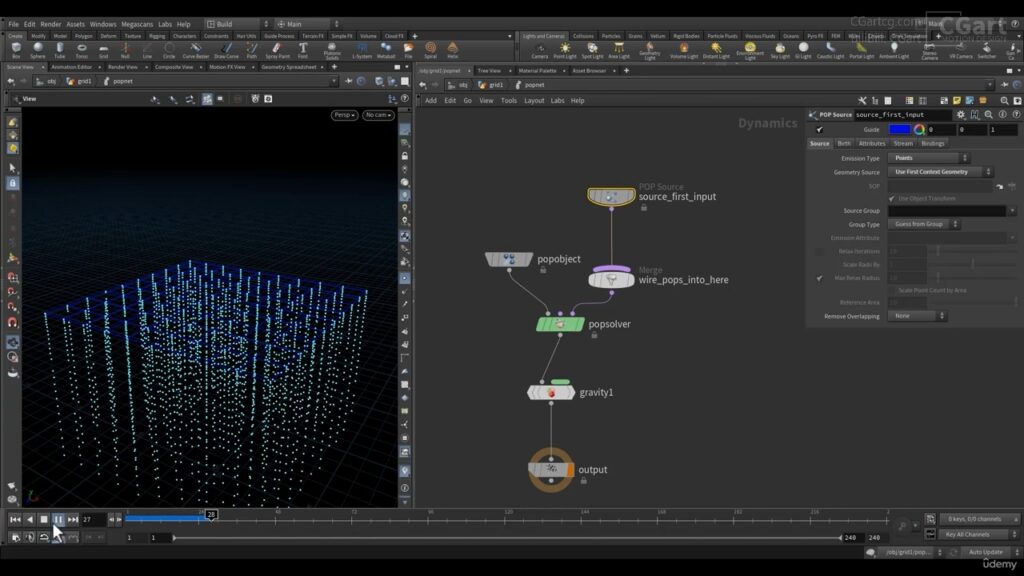Image resolution: width=1024 pixels, height=576 pixels.
Task: Select the Curve Bezier shelf tool
Action: (x=195, y=50)
